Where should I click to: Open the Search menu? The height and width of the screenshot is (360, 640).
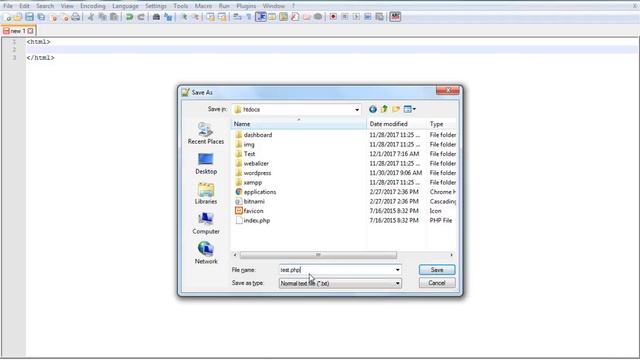(45, 6)
